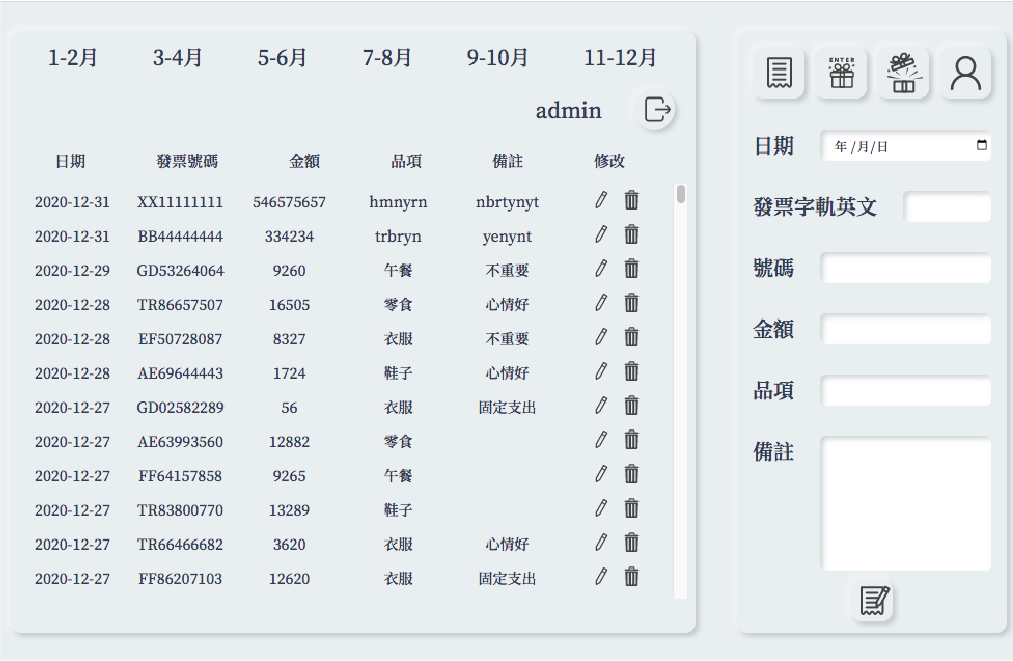Edit the invoice GD53264064 row
This screenshot has height=661, width=1013.
tap(600, 269)
